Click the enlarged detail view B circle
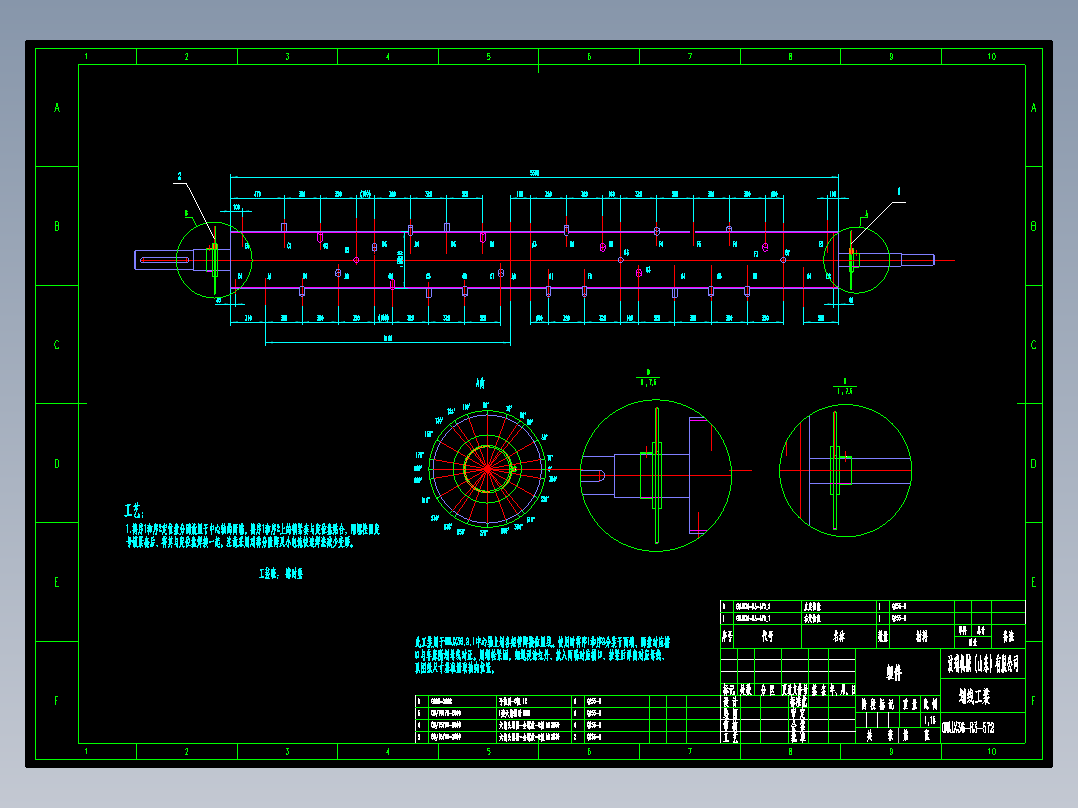Viewport: 1078px width, 808px height. [x=656, y=475]
